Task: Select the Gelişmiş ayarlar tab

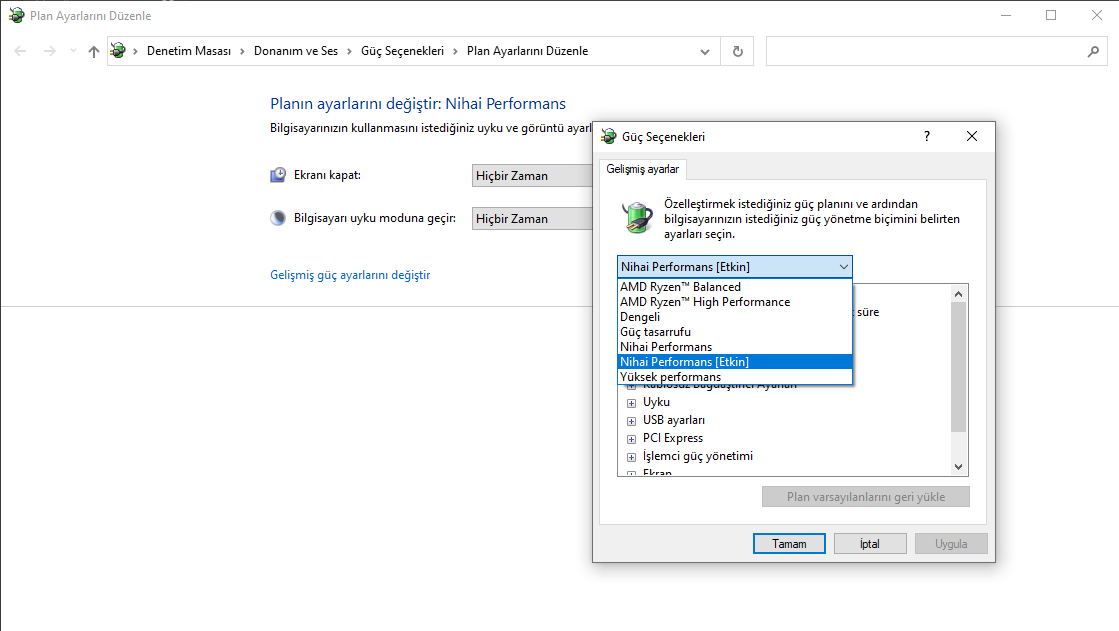Action: click(643, 169)
